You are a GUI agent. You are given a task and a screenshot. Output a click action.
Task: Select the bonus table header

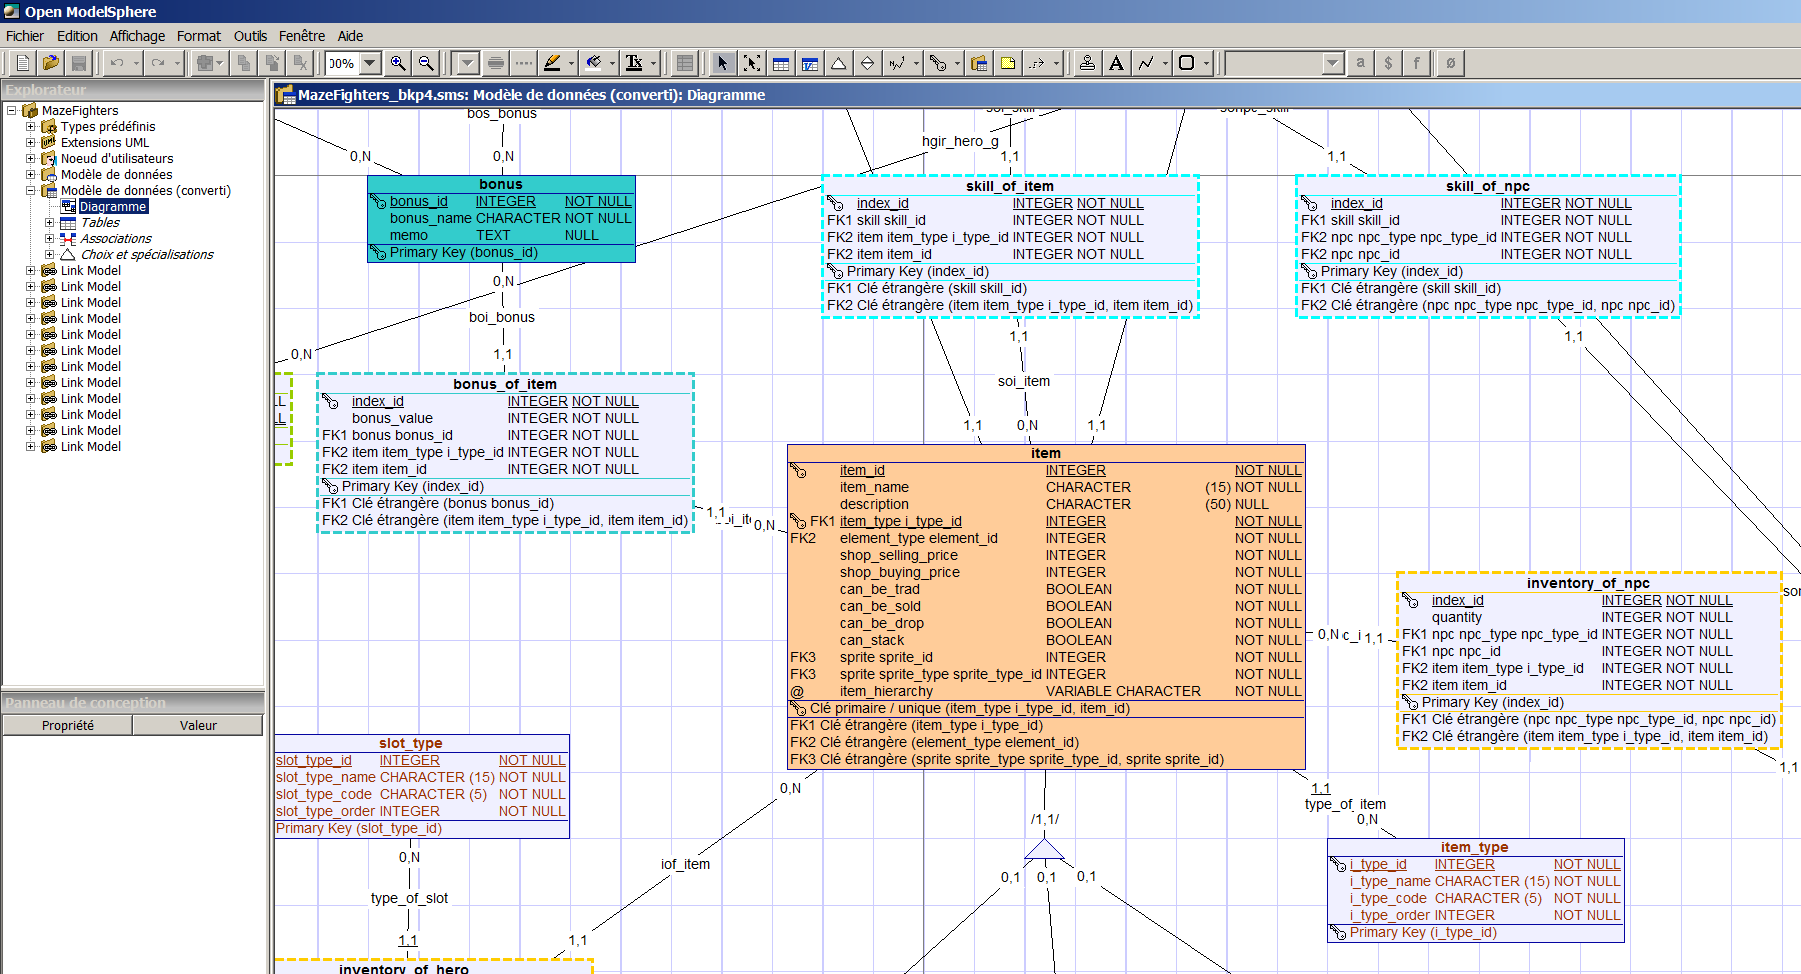tap(501, 184)
